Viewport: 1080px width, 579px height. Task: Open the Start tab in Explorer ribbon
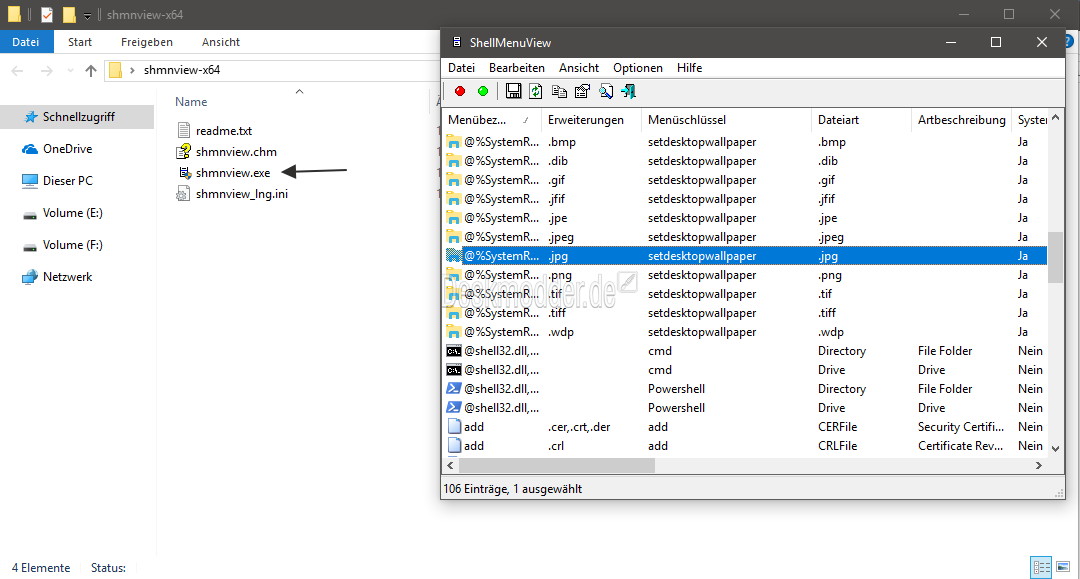pyautogui.click(x=80, y=42)
